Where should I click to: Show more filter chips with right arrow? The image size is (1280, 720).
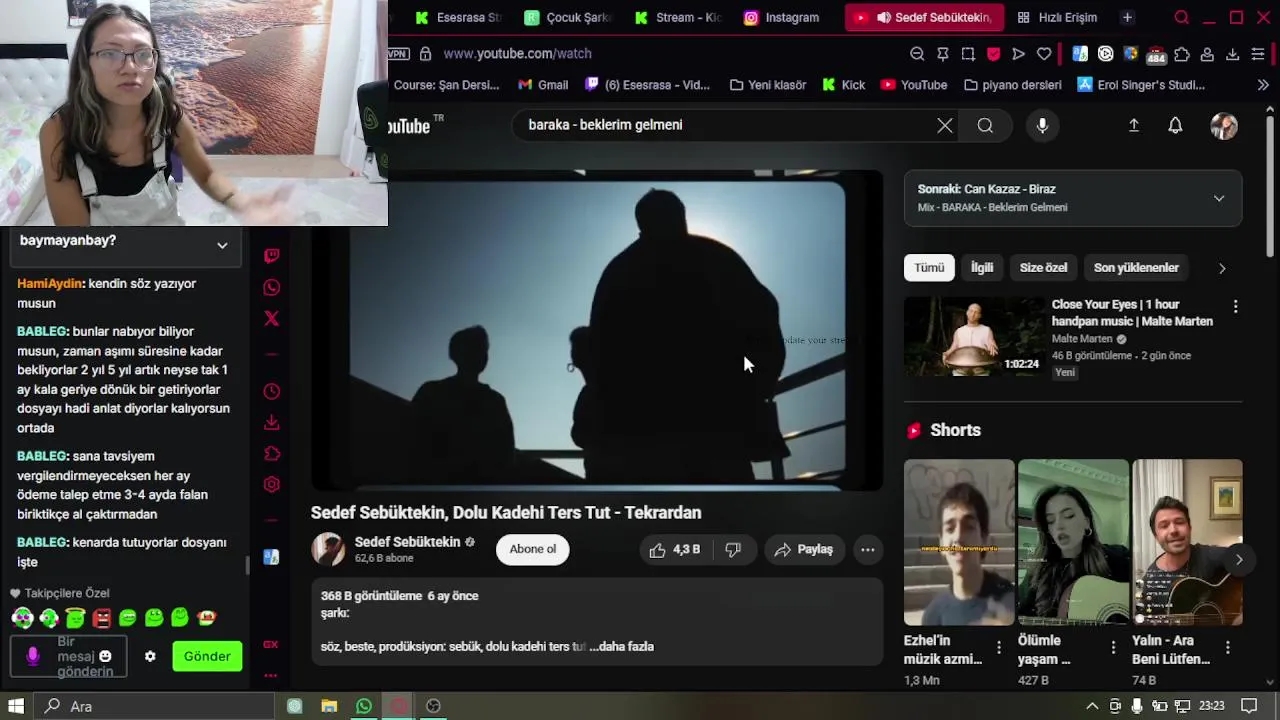pyautogui.click(x=1221, y=268)
